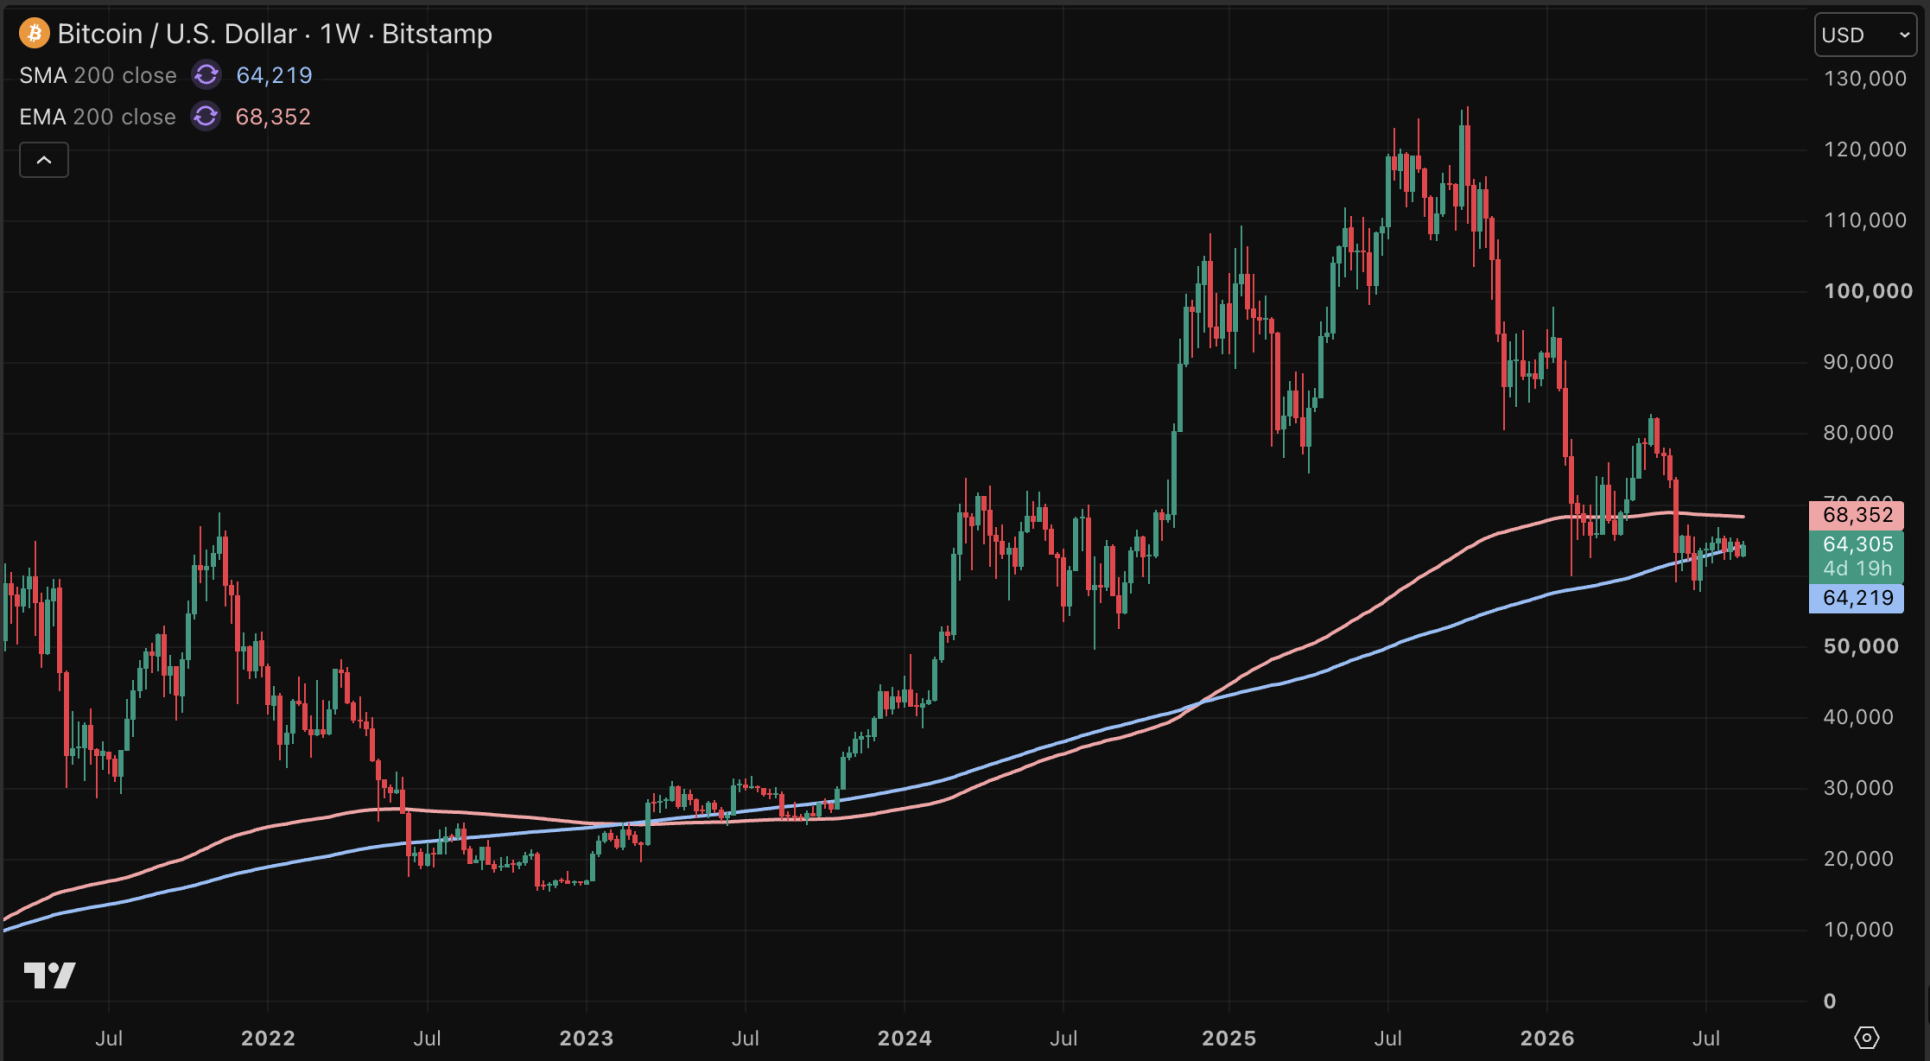Click the green 64,305 current price tag
Viewport: 1930px width, 1061px height.
(x=1857, y=544)
